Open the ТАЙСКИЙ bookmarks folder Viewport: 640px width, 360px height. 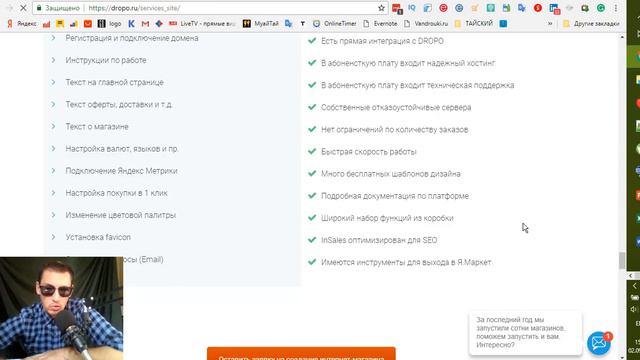point(473,24)
